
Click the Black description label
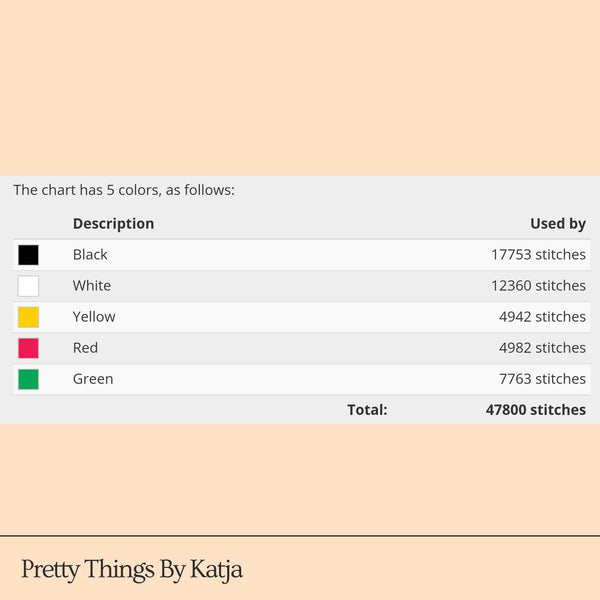[x=90, y=255]
